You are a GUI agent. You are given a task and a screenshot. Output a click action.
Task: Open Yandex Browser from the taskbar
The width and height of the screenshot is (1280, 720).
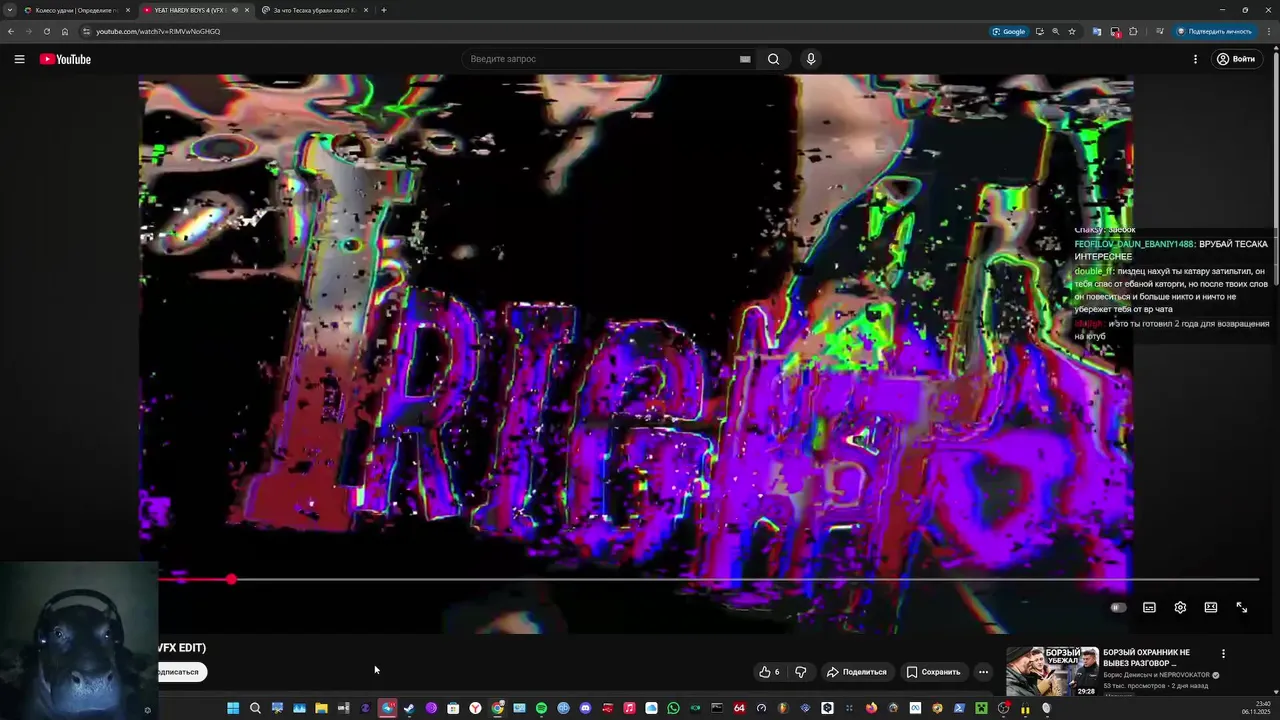pyautogui.click(x=475, y=708)
